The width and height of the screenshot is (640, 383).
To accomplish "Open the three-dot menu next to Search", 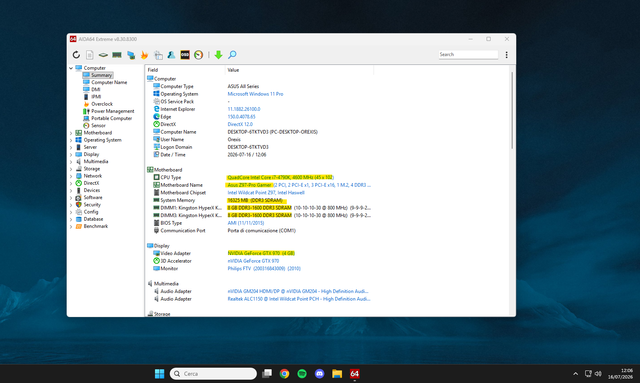I will point(507,55).
